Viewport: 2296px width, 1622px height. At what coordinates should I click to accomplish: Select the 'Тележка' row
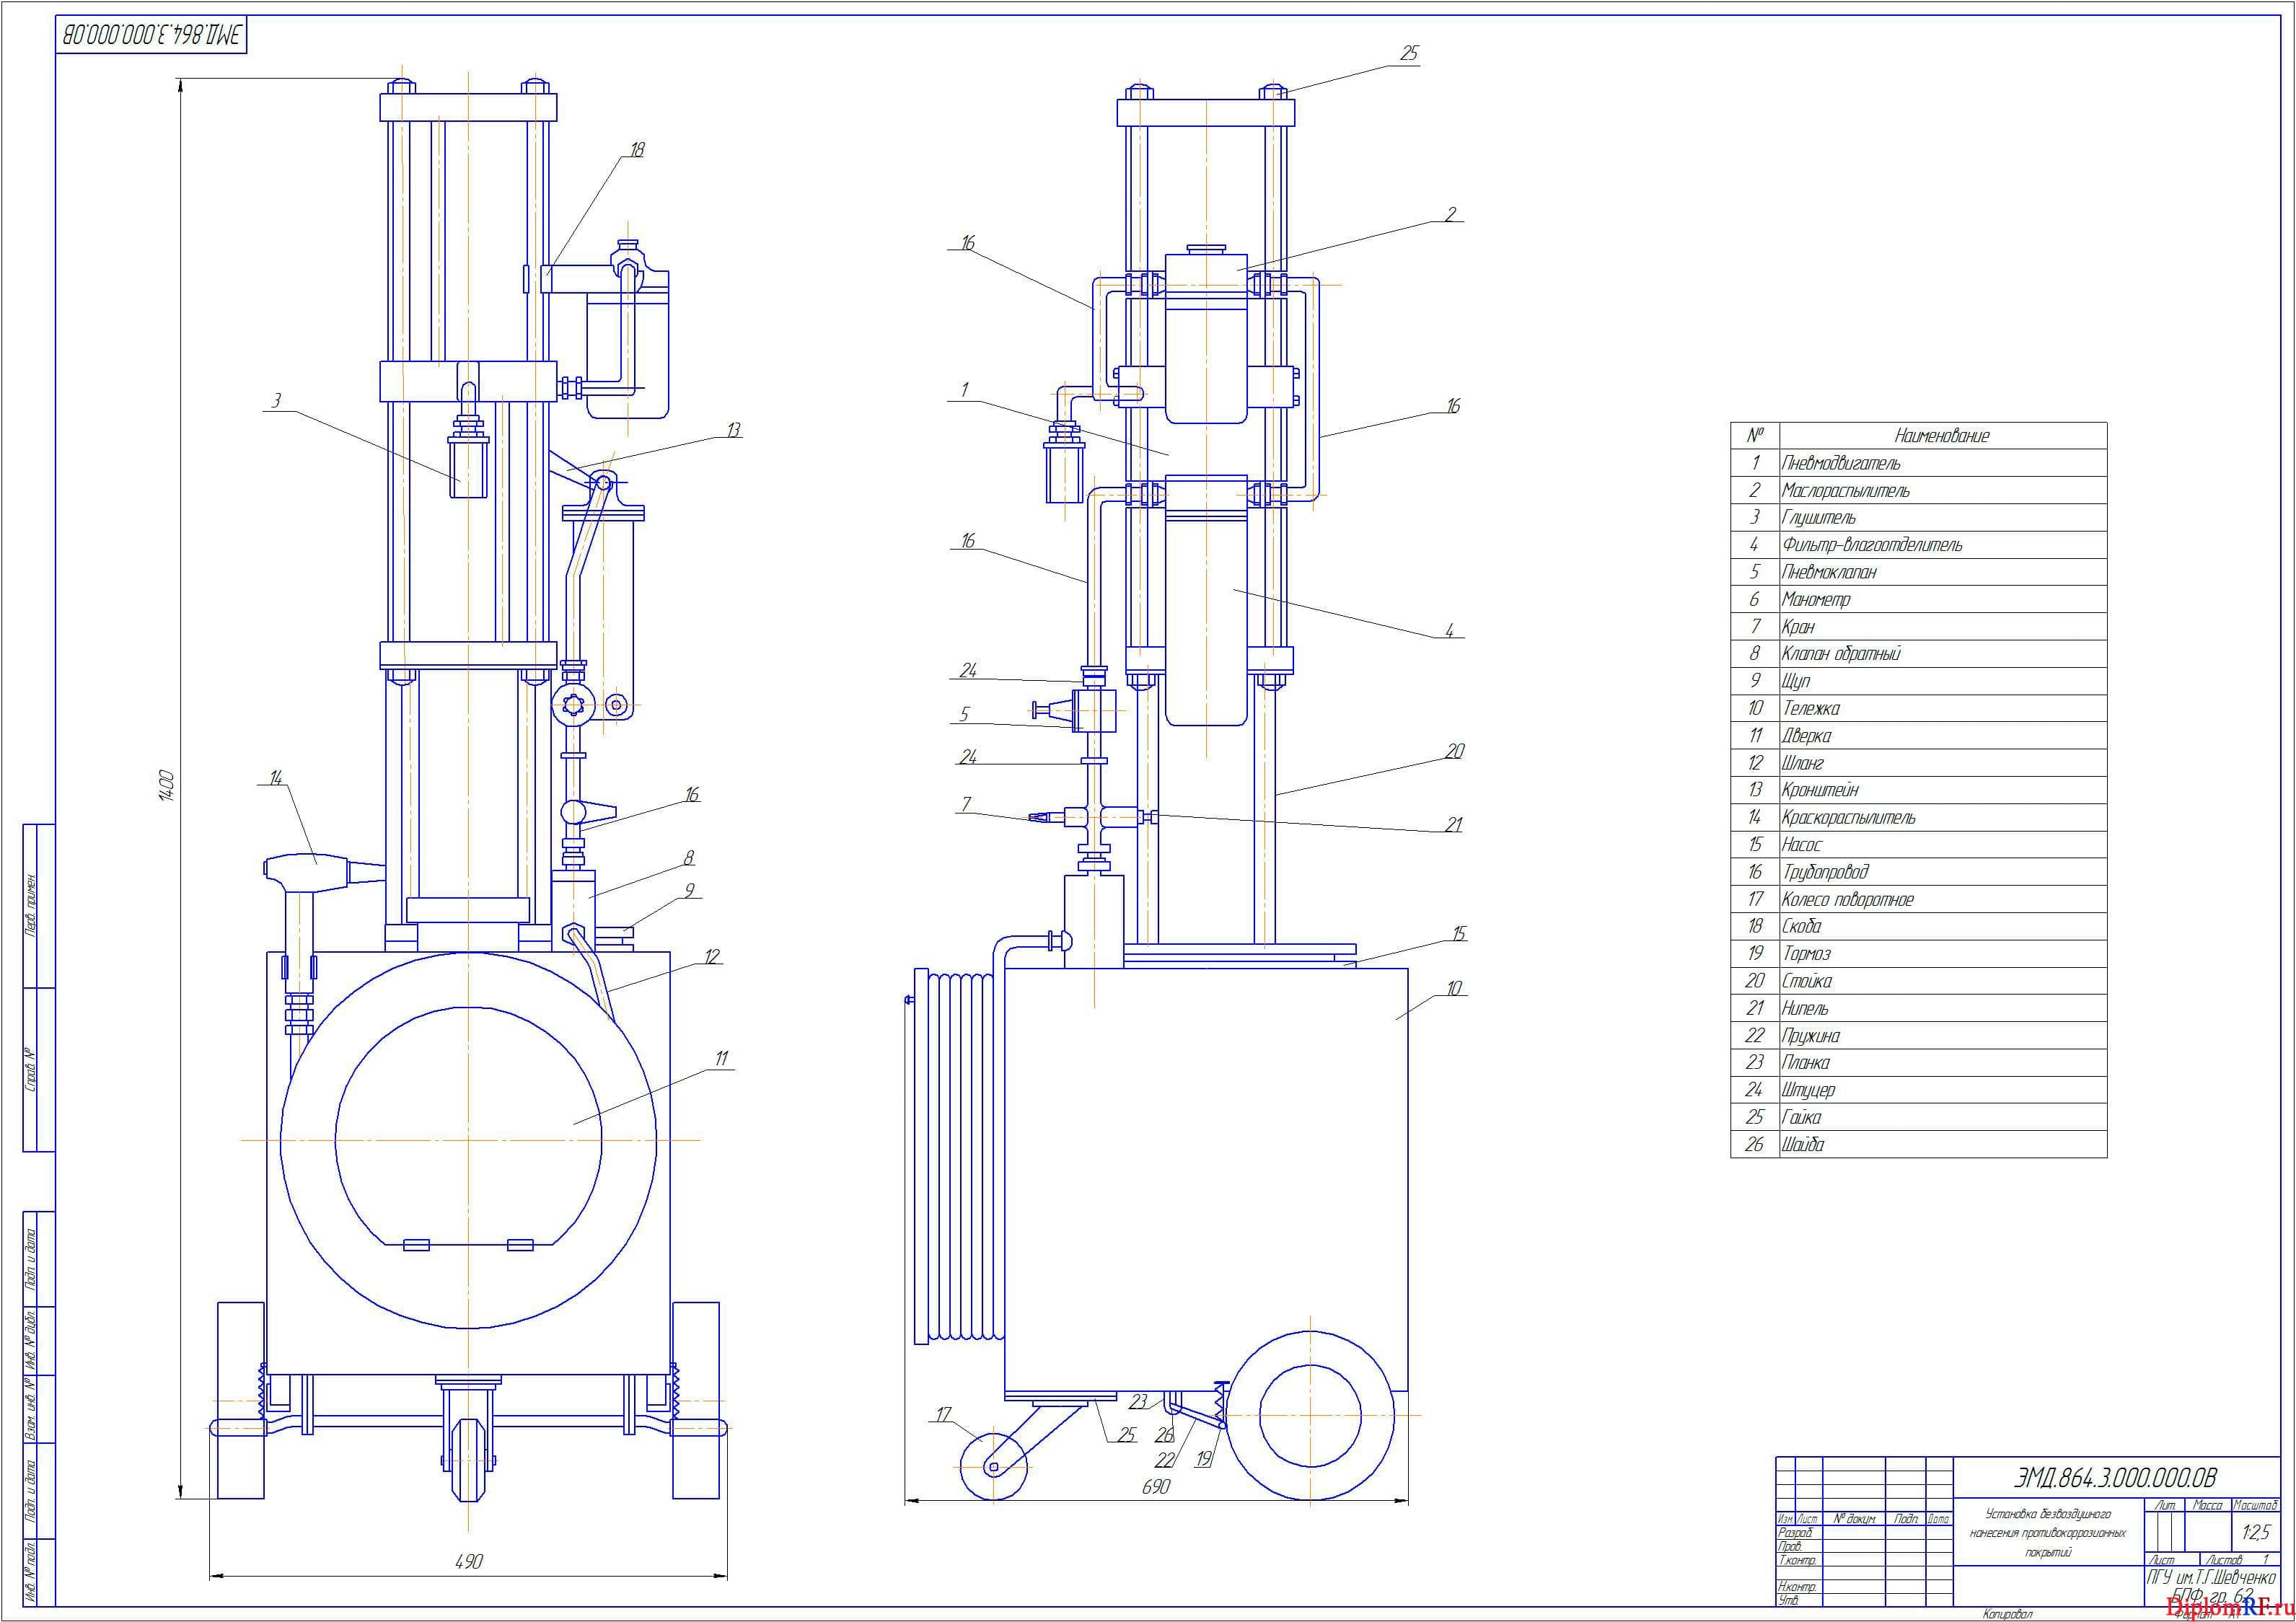point(1918,708)
